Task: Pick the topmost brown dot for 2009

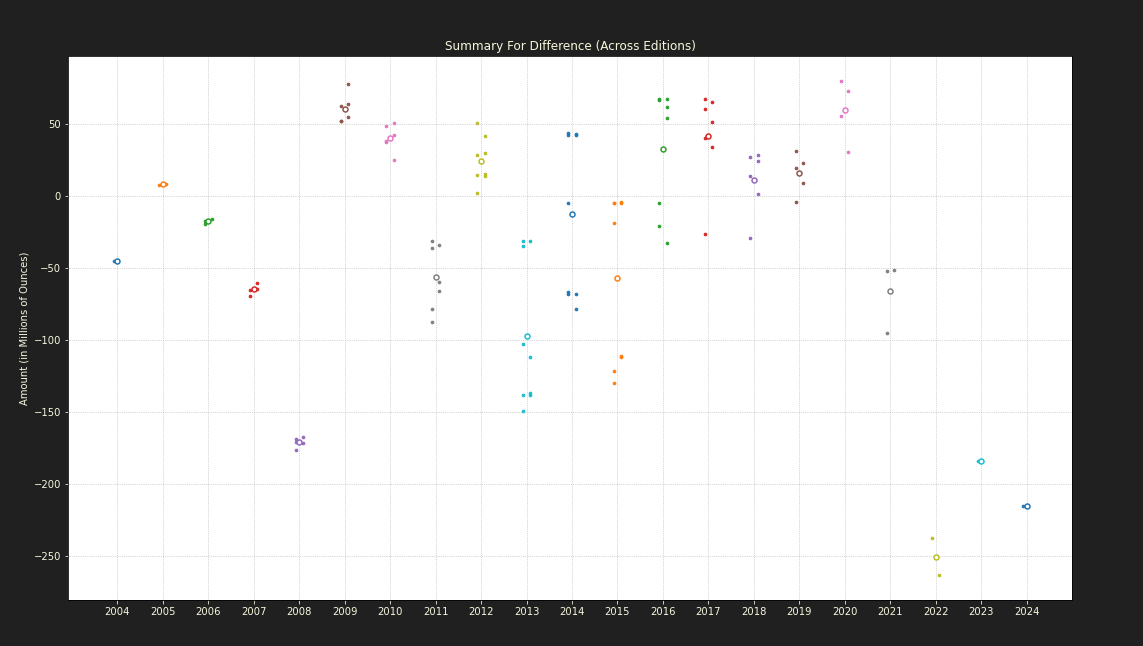Action: pos(348,85)
